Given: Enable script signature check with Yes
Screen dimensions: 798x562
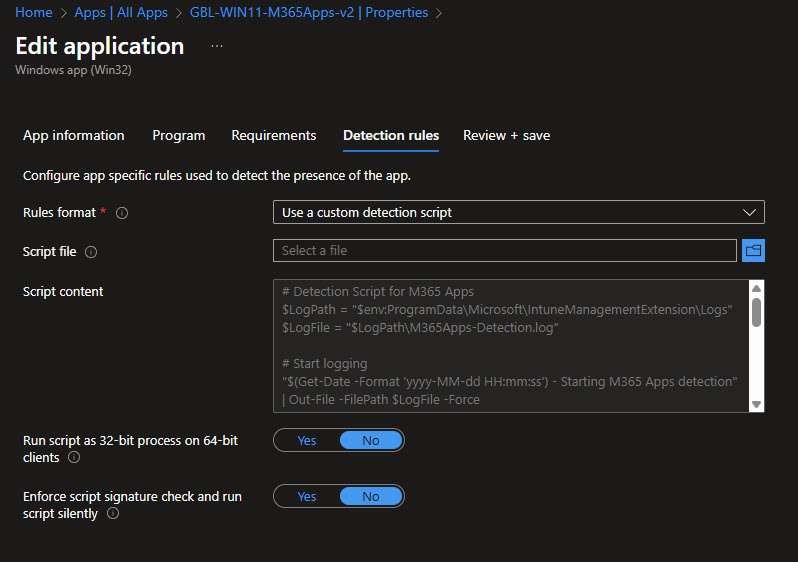Looking at the screenshot, I should (307, 496).
